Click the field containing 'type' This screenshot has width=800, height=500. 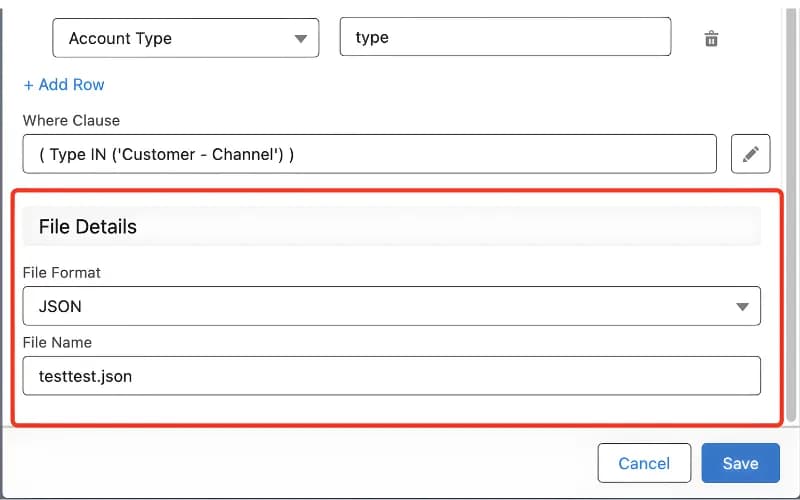tap(505, 37)
